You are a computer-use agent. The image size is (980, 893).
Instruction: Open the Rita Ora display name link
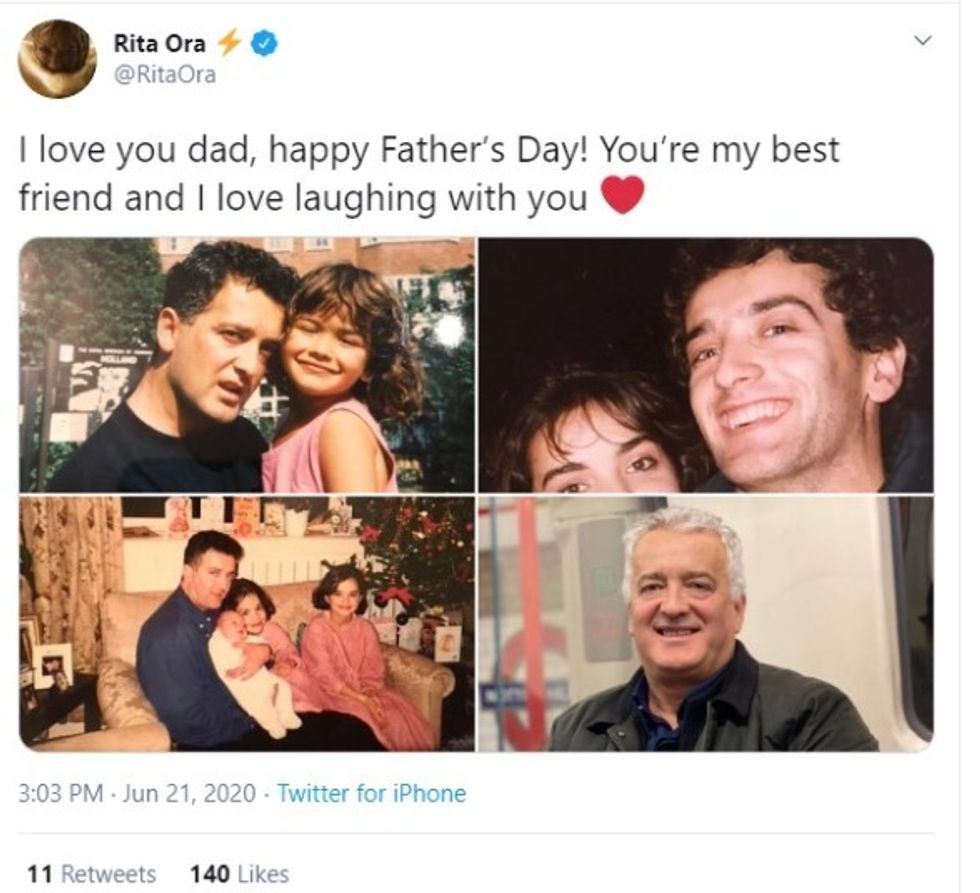[x=158, y=43]
